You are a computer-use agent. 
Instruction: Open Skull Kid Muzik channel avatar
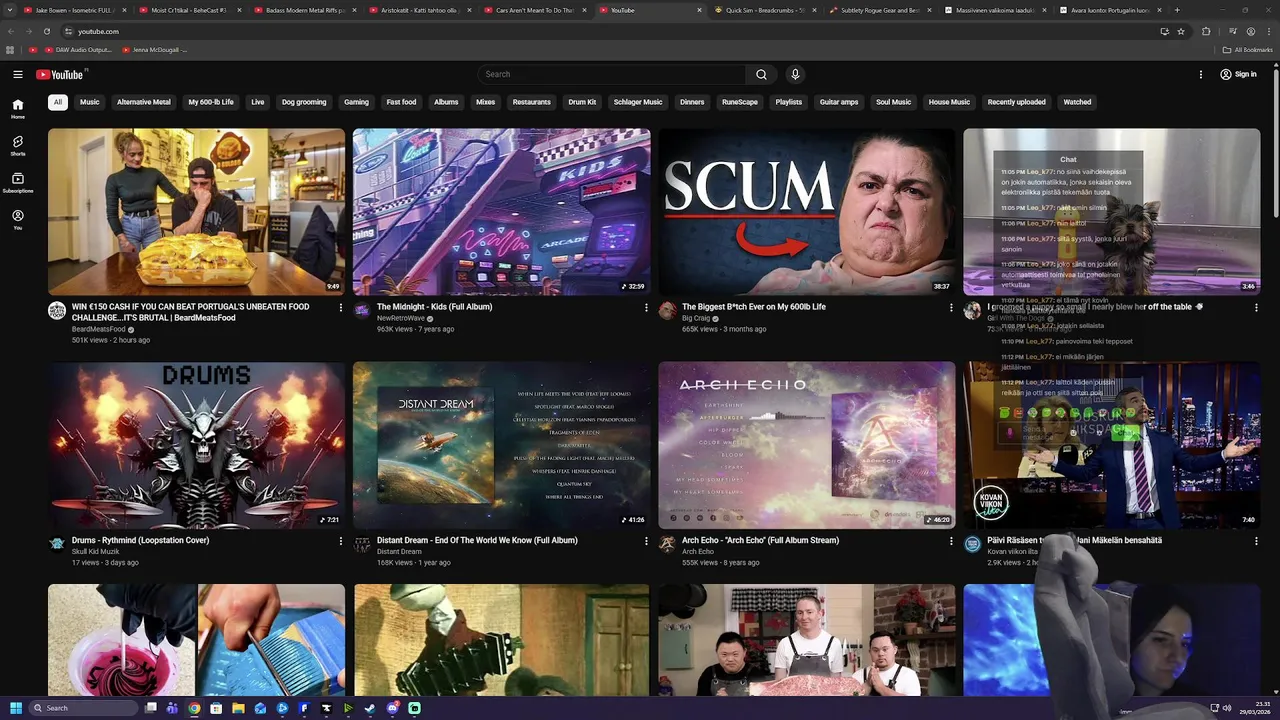[57, 544]
